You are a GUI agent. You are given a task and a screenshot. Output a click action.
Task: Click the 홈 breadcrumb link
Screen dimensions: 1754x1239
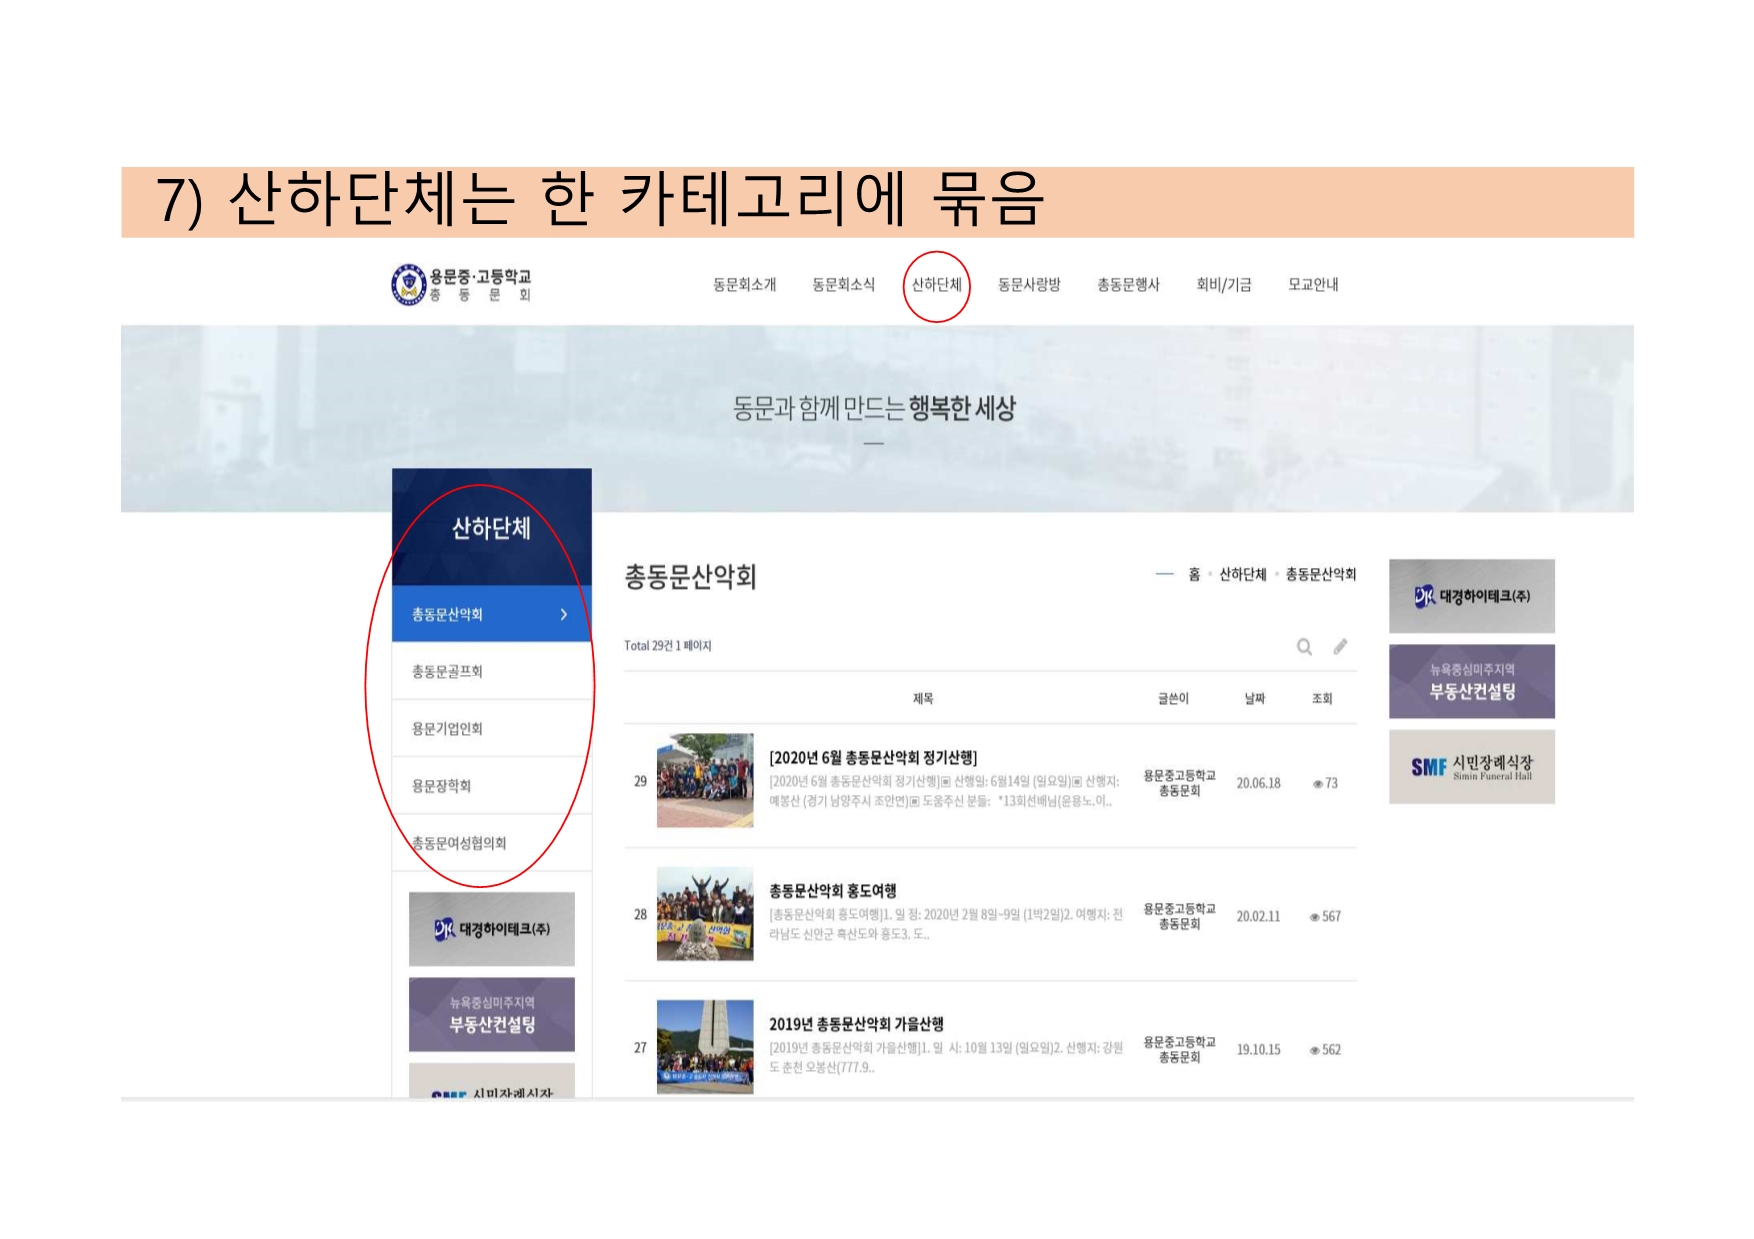1194,574
